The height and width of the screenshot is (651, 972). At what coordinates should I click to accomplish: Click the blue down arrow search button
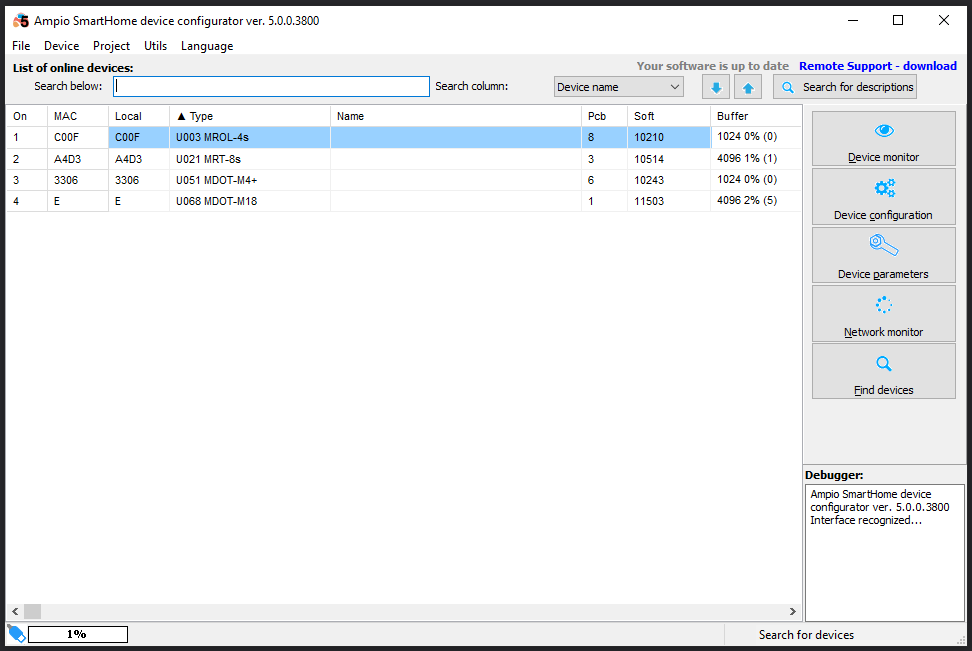coord(716,87)
